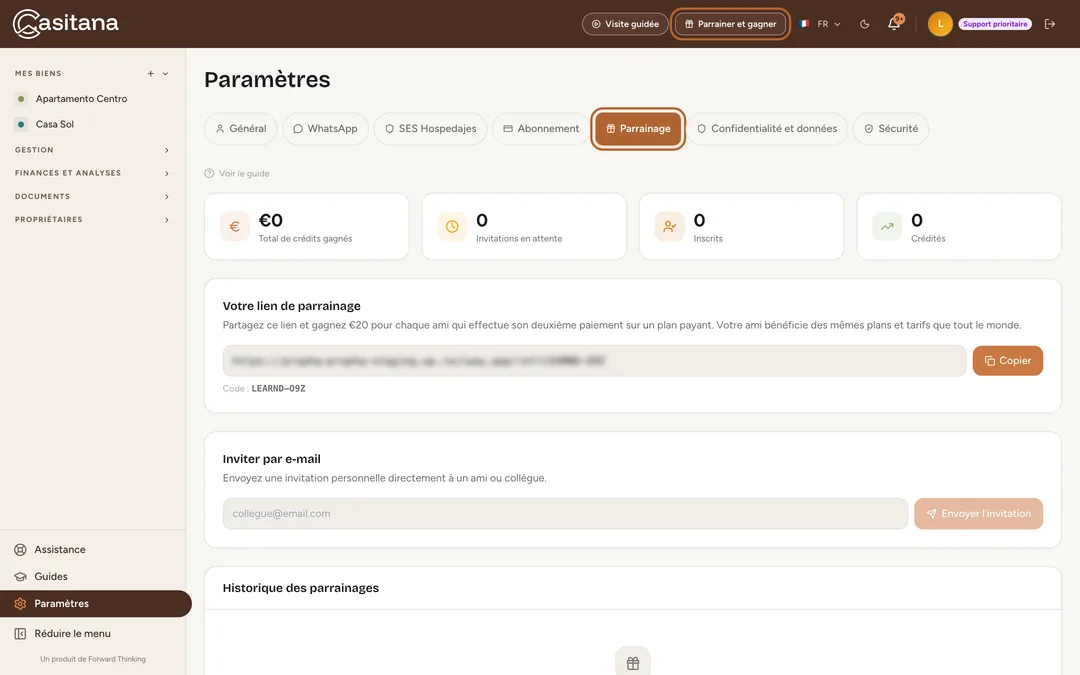Go to the Sécurité tab
The image size is (1080, 675).
(x=891, y=129)
